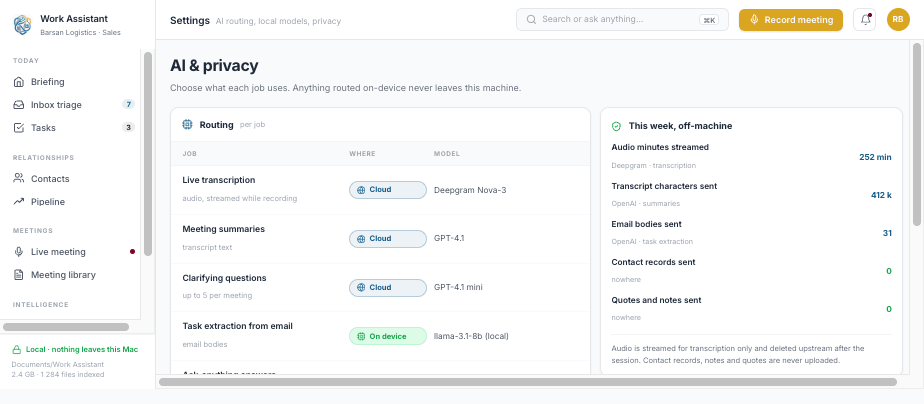924x404 pixels.
Task: Change Live transcription routing from Cloud
Action: coord(388,190)
